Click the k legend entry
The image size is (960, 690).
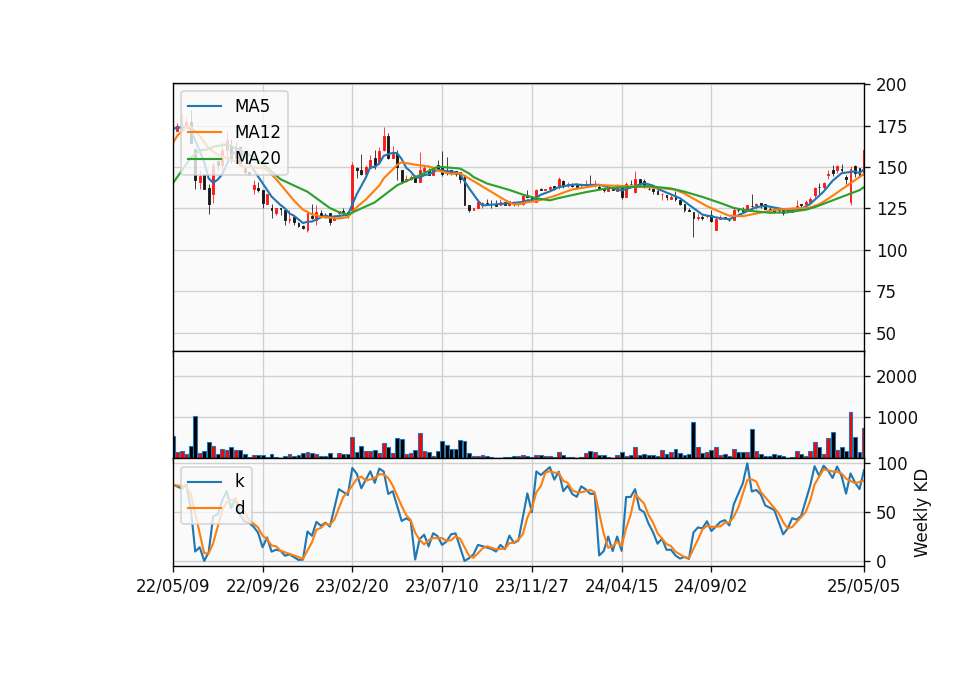coord(216,481)
